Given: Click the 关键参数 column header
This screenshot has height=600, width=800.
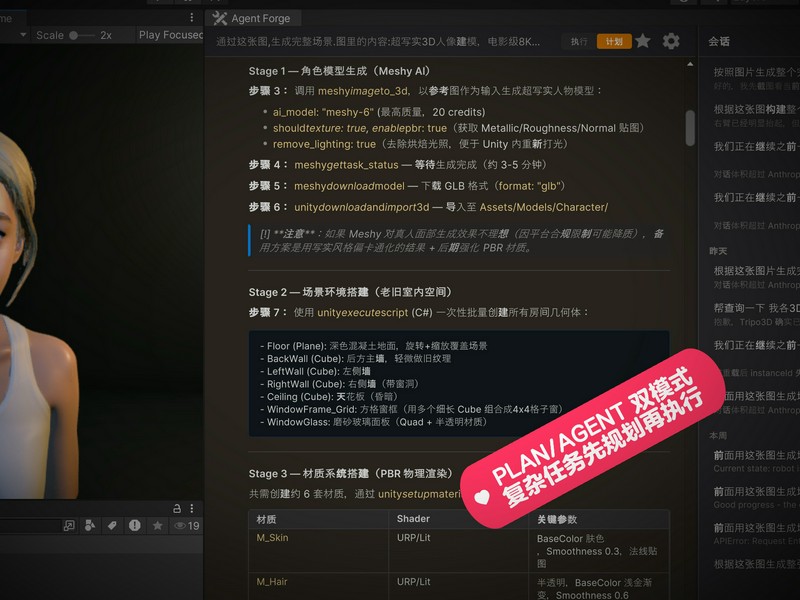Looking at the screenshot, I should tap(557, 519).
